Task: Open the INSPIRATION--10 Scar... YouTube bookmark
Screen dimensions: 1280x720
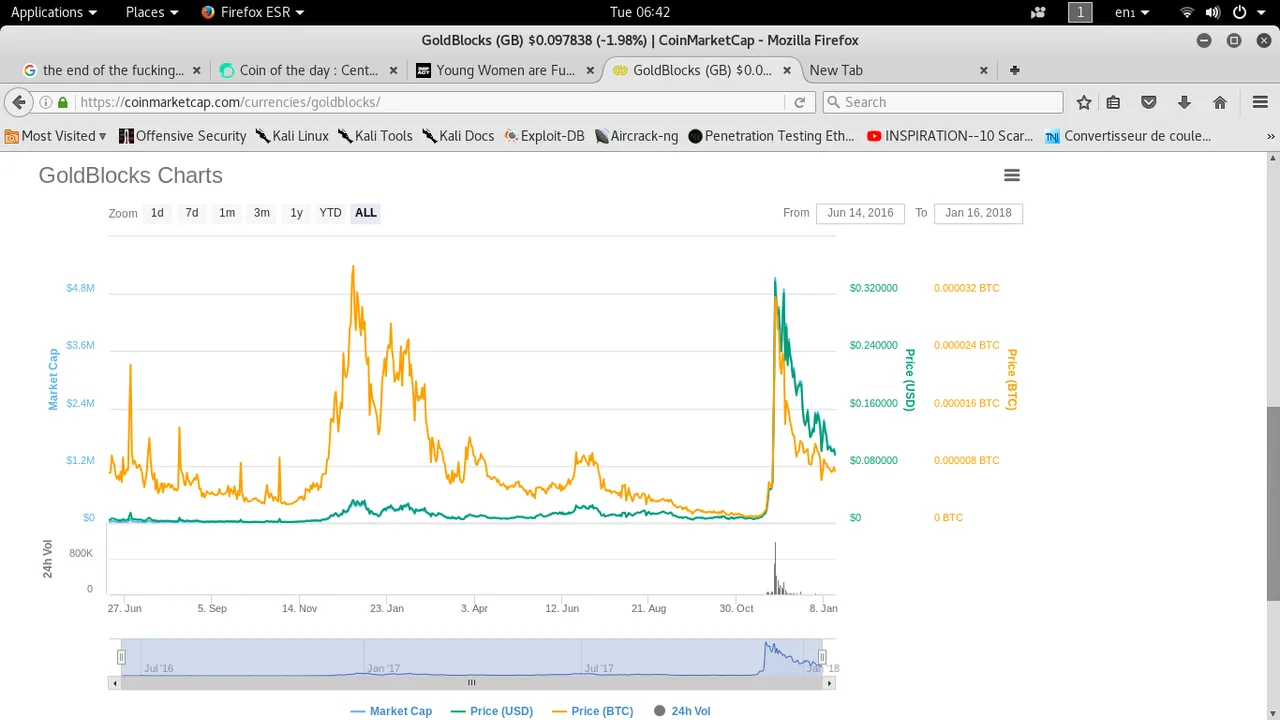Action: [x=950, y=136]
